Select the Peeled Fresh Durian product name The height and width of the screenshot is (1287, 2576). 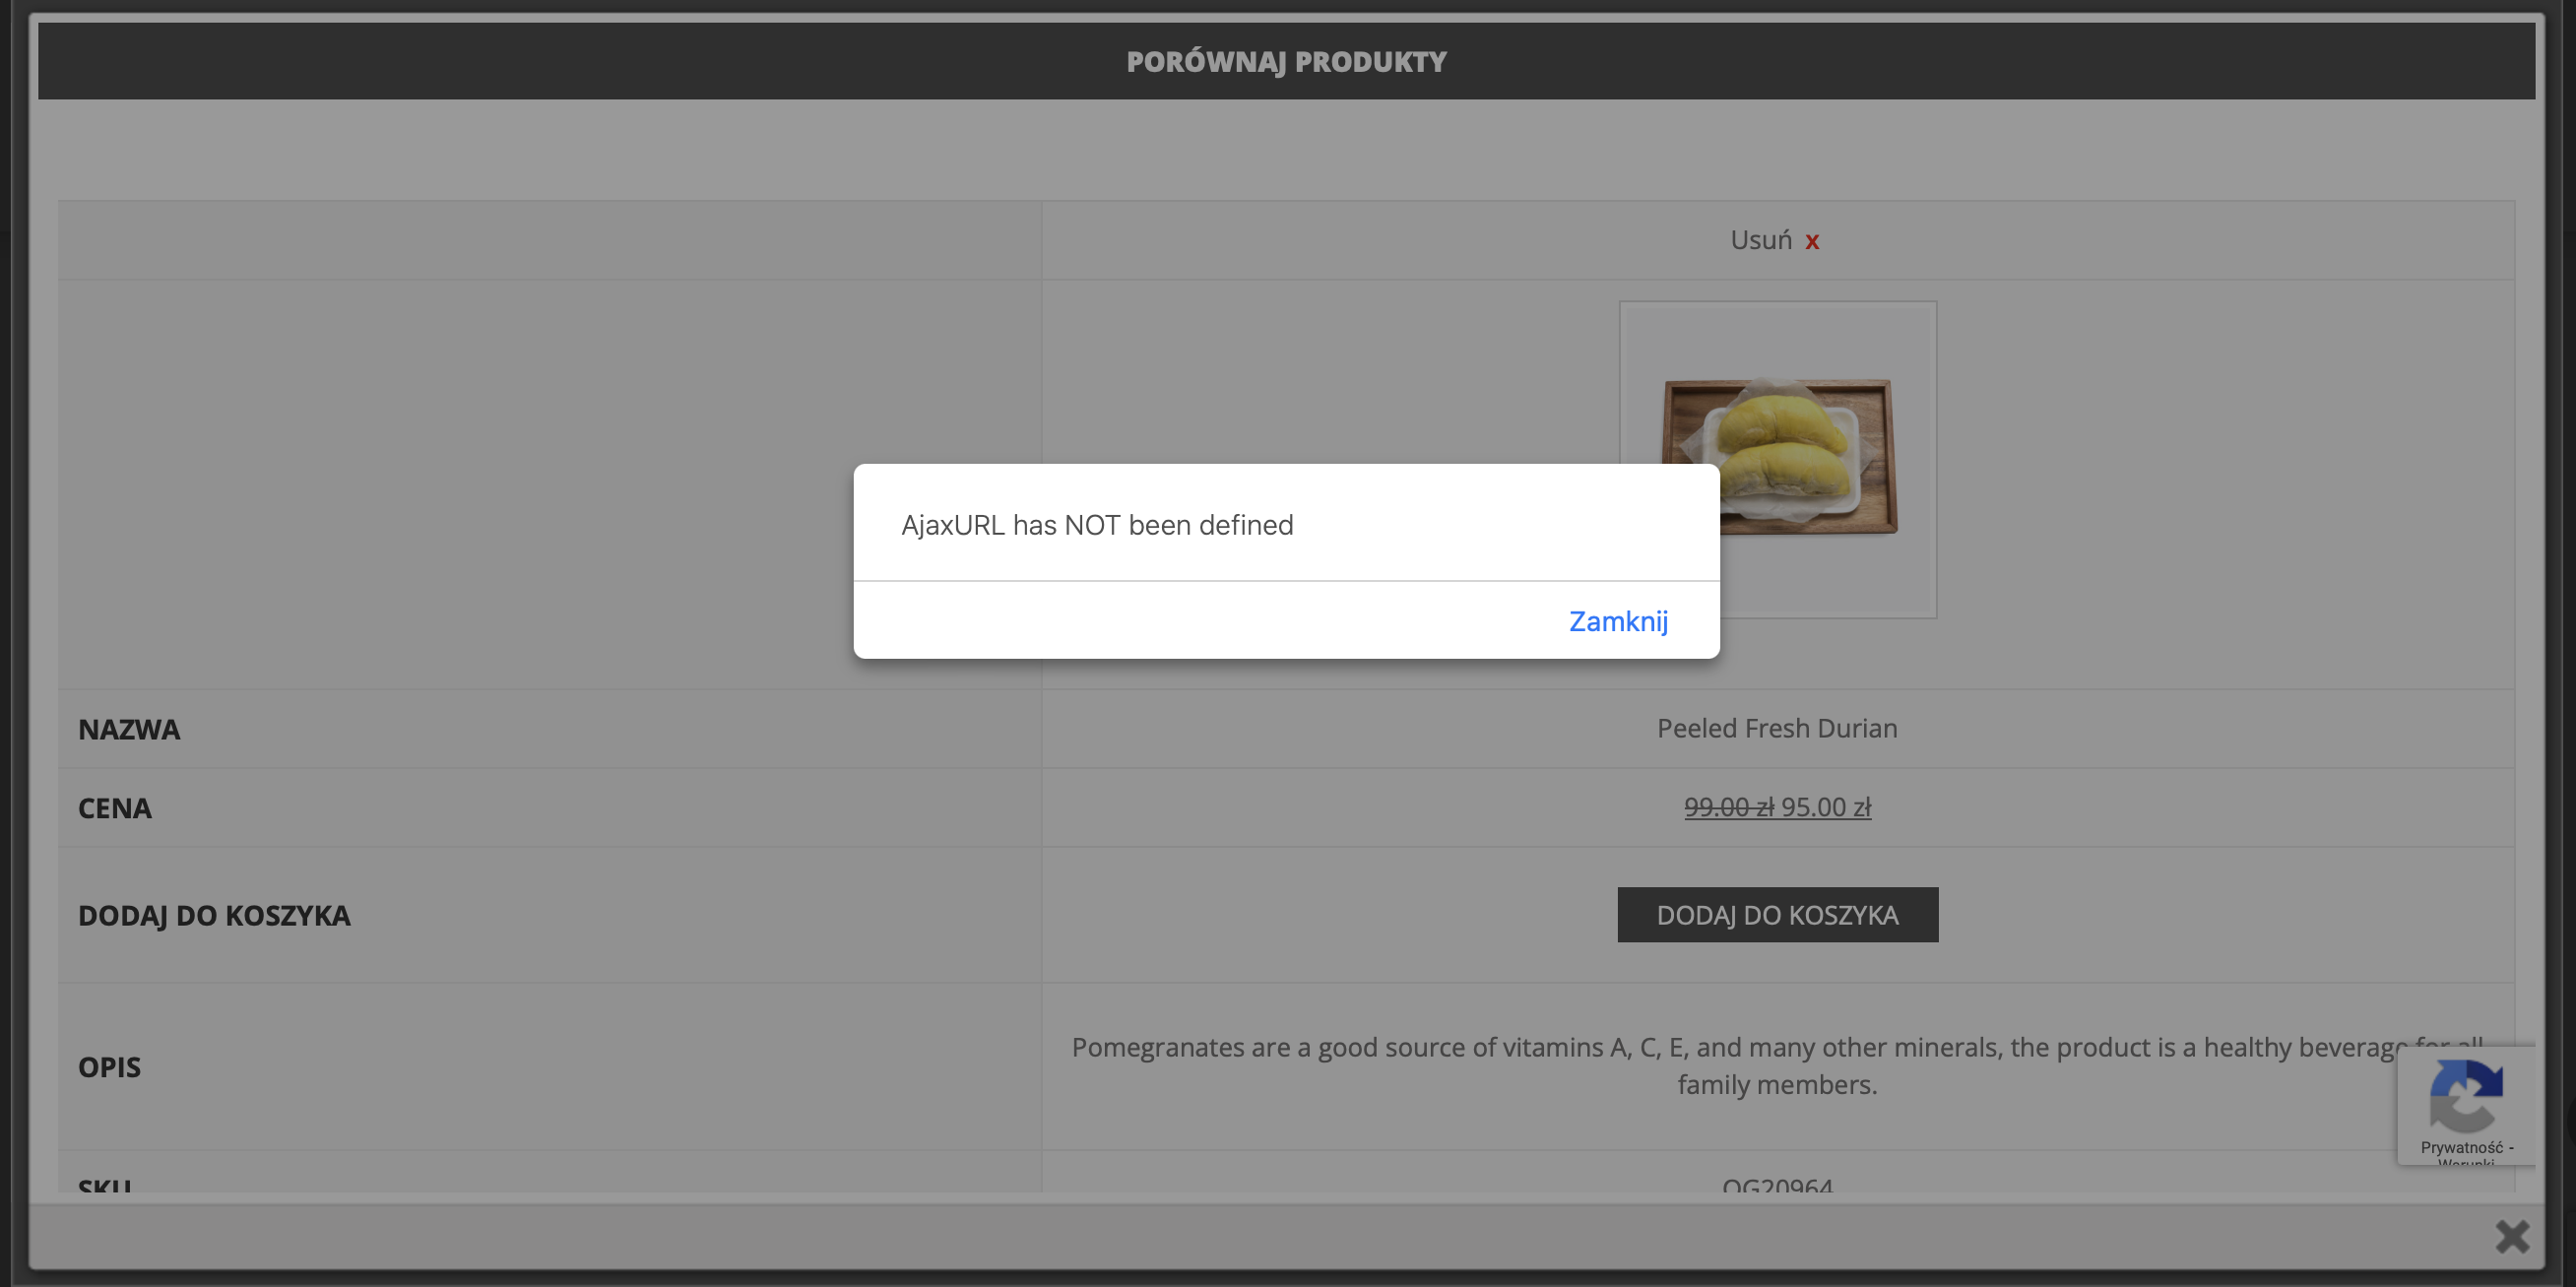[1777, 728]
